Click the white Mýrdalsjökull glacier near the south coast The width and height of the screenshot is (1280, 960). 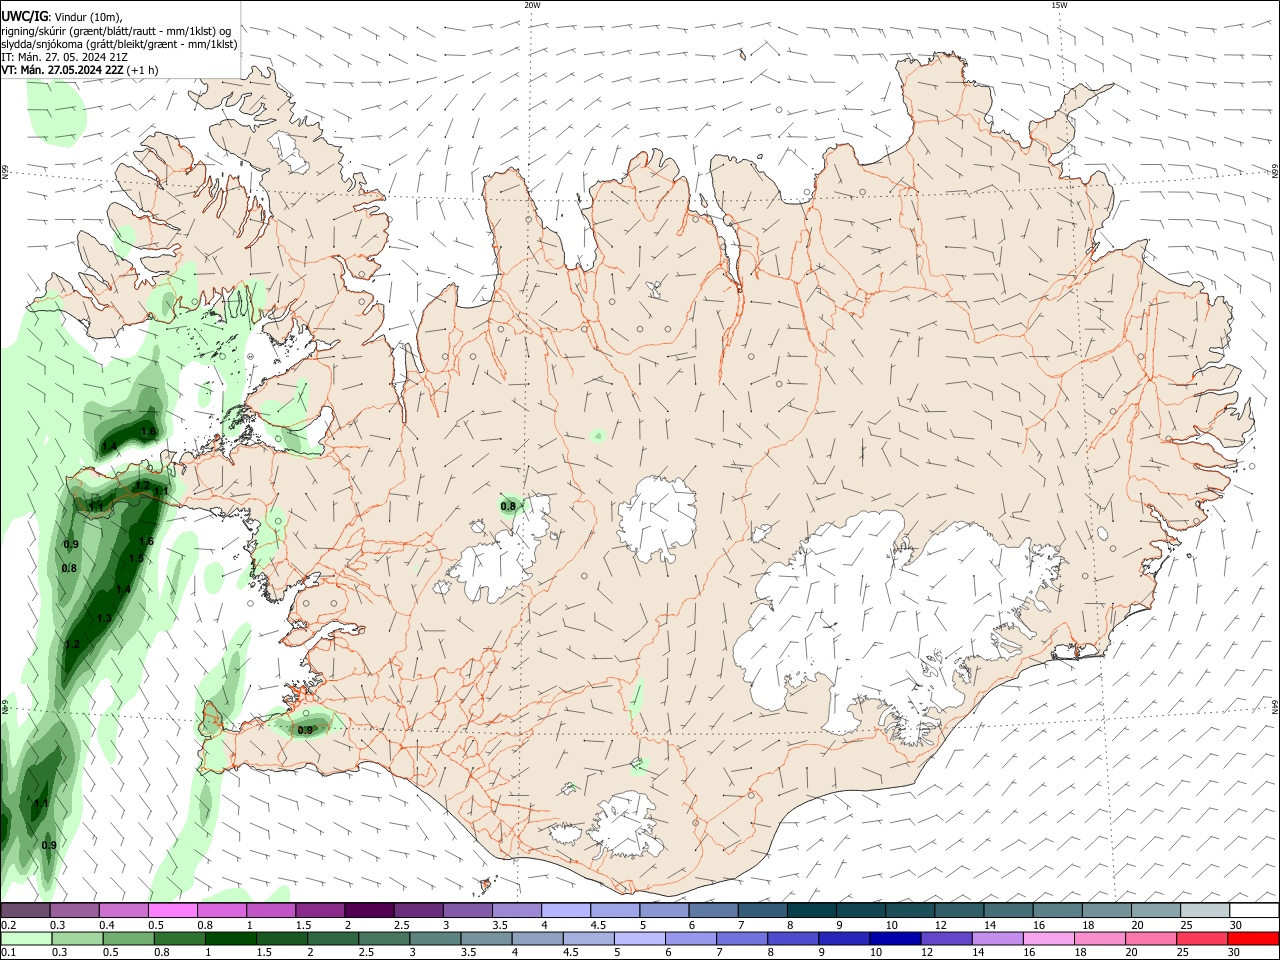(x=626, y=825)
